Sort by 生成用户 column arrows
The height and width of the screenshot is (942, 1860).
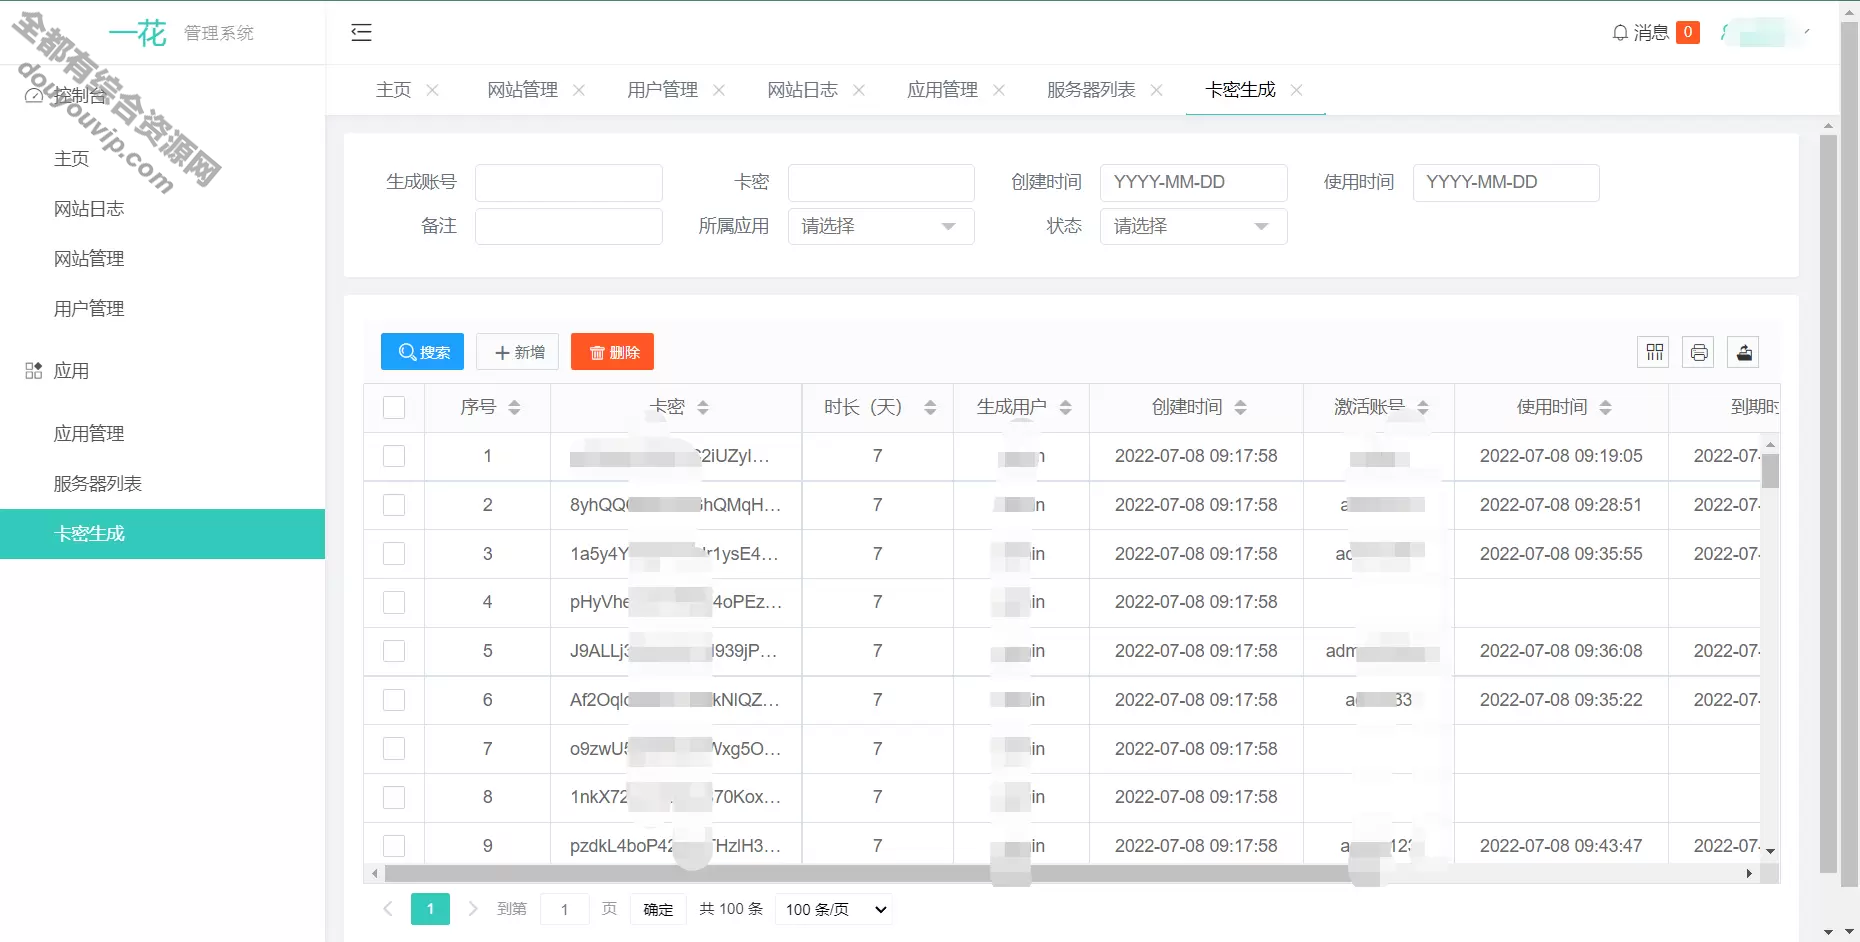click(x=1065, y=407)
